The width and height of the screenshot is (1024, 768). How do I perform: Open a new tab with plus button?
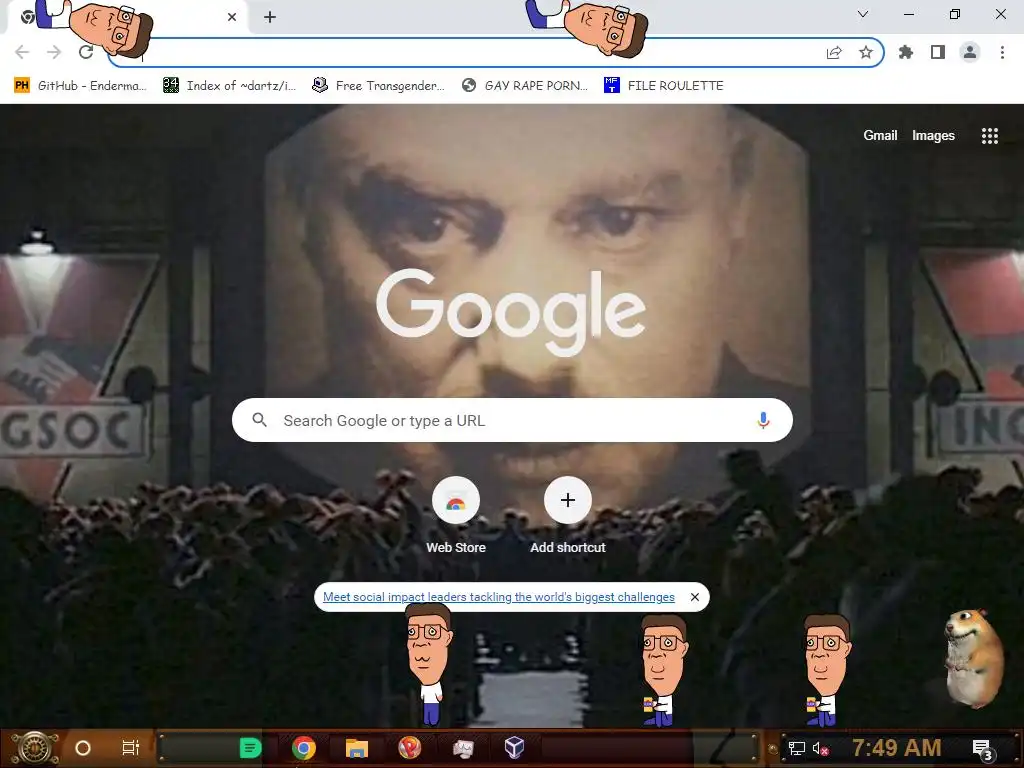(x=270, y=17)
